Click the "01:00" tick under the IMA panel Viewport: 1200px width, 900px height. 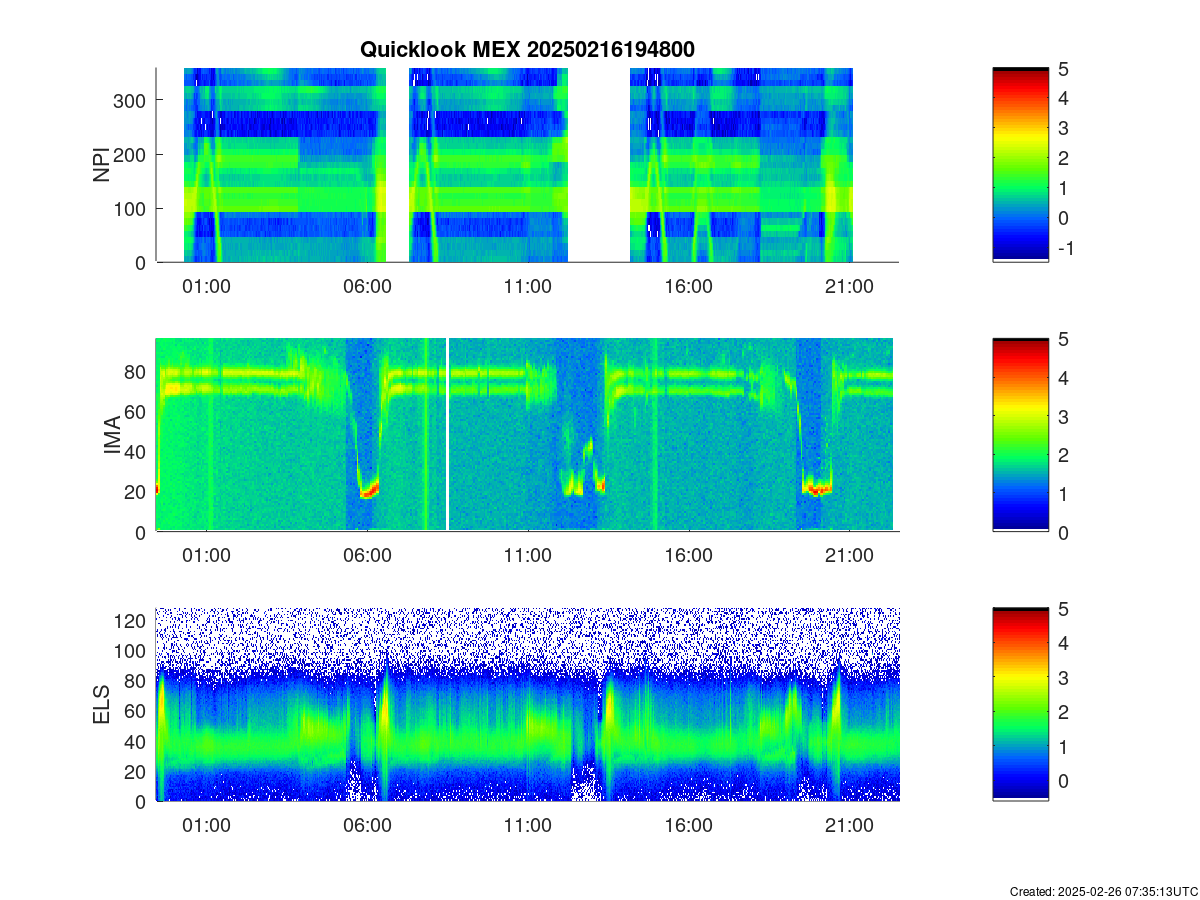[207, 555]
